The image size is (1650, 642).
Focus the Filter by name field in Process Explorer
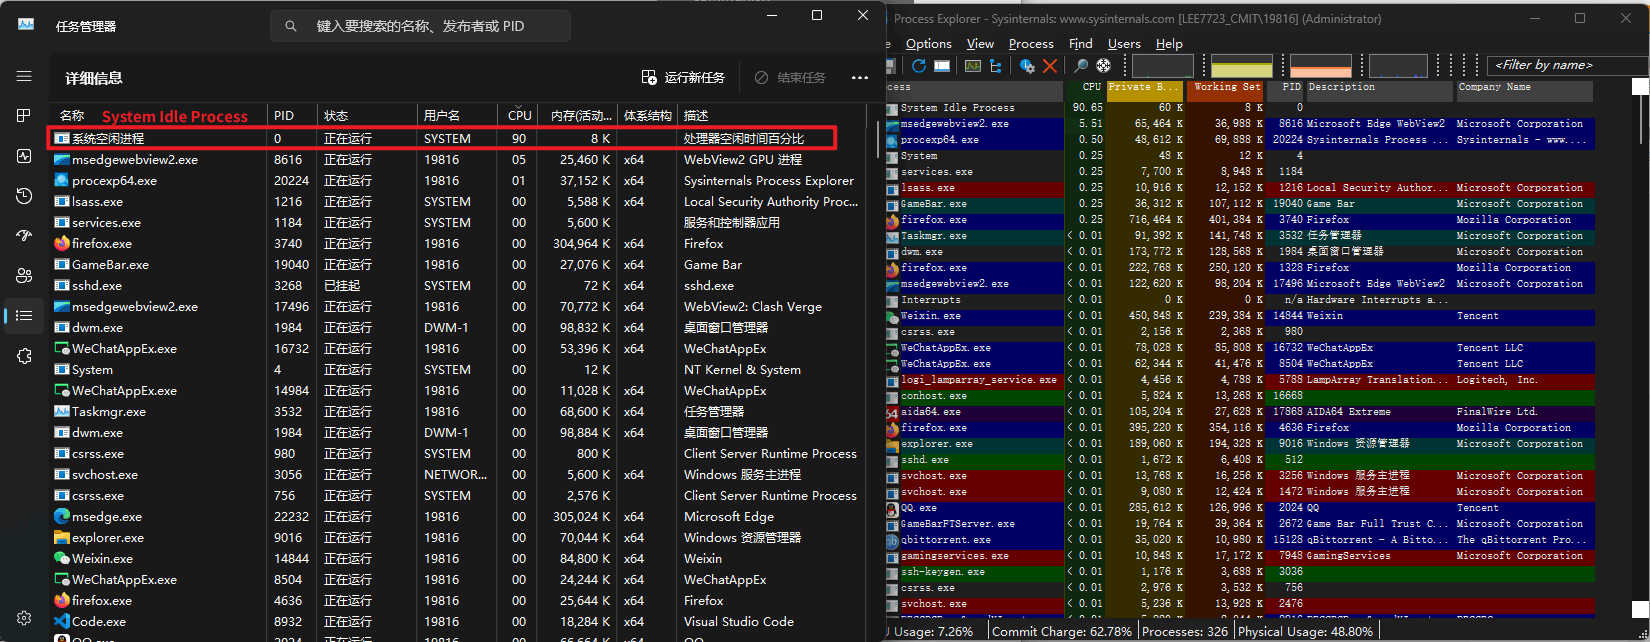click(x=1566, y=65)
